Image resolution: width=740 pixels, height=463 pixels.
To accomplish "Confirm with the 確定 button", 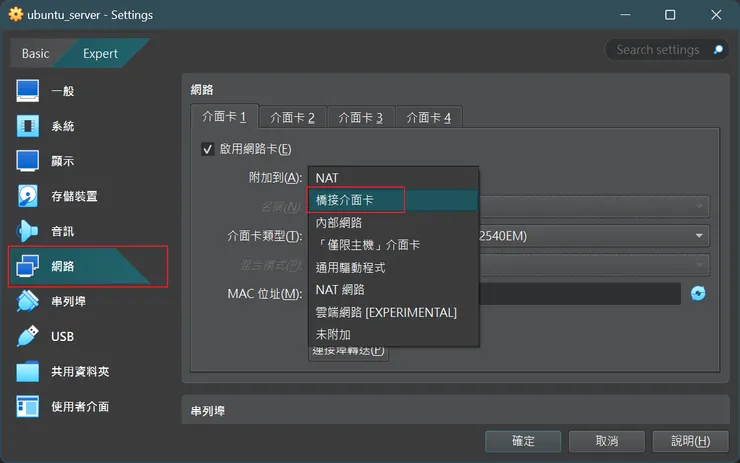I will pos(523,441).
